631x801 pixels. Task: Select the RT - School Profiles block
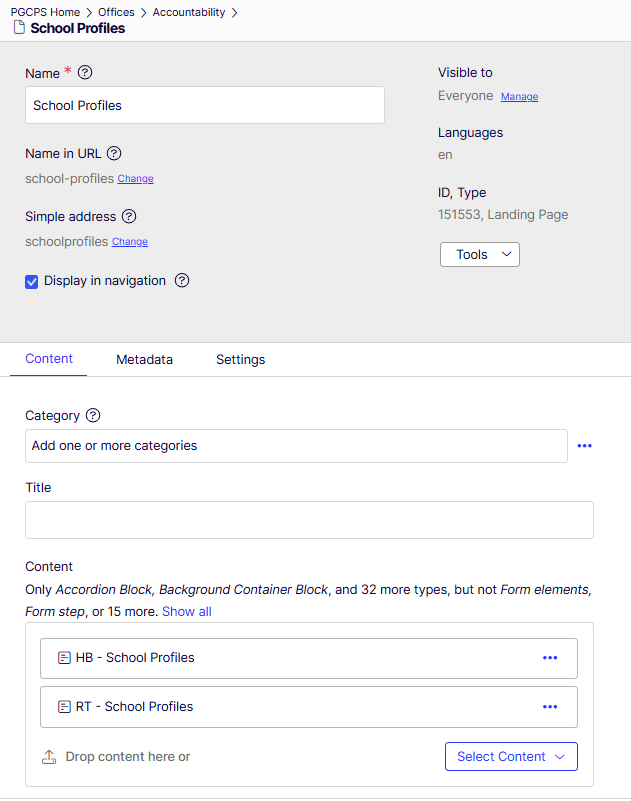[309, 707]
